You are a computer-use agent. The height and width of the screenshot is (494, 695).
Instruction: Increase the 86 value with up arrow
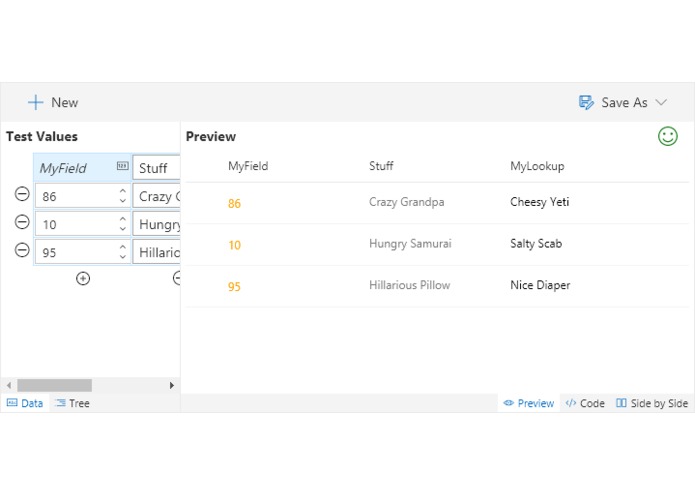click(x=123, y=191)
